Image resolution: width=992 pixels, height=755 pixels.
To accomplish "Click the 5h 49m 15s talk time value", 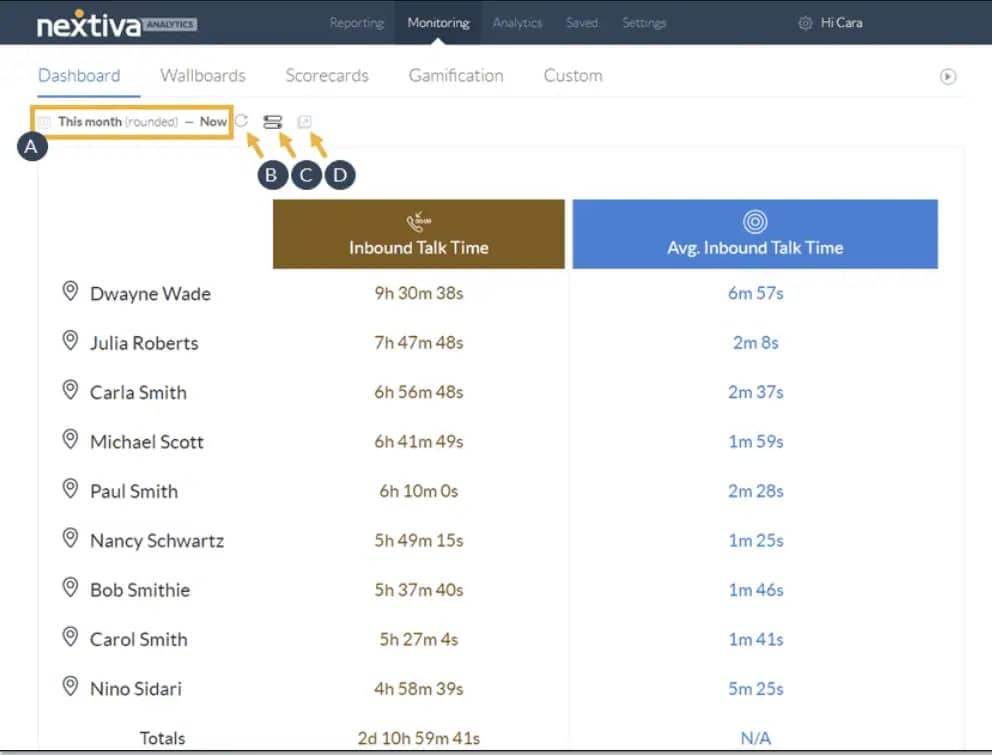I will coord(419,540).
